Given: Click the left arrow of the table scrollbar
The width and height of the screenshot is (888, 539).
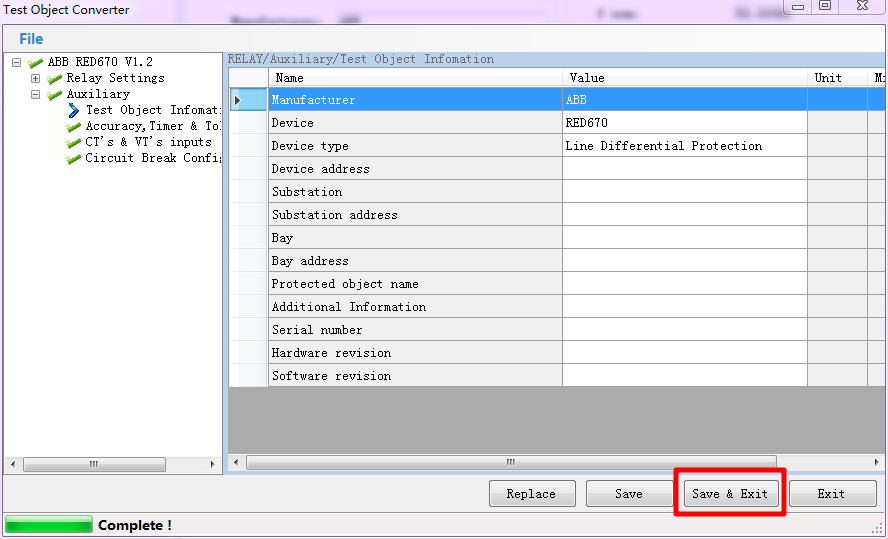Looking at the screenshot, I should [x=236, y=463].
